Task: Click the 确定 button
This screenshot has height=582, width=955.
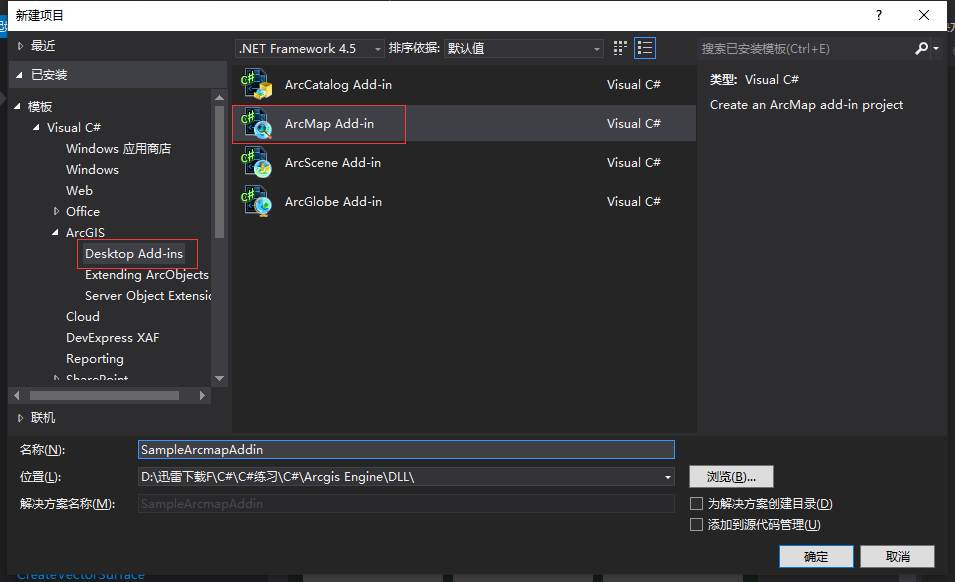Action: coord(816,556)
